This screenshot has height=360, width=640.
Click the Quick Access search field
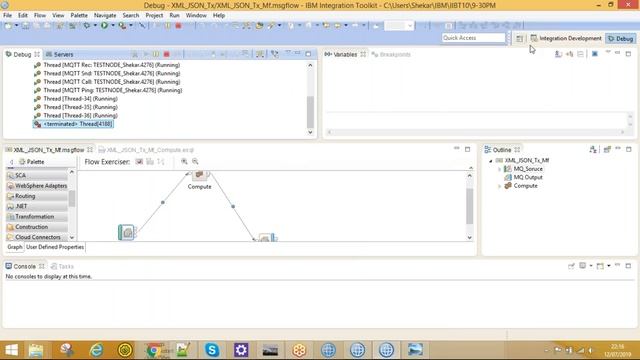pyautogui.click(x=473, y=38)
